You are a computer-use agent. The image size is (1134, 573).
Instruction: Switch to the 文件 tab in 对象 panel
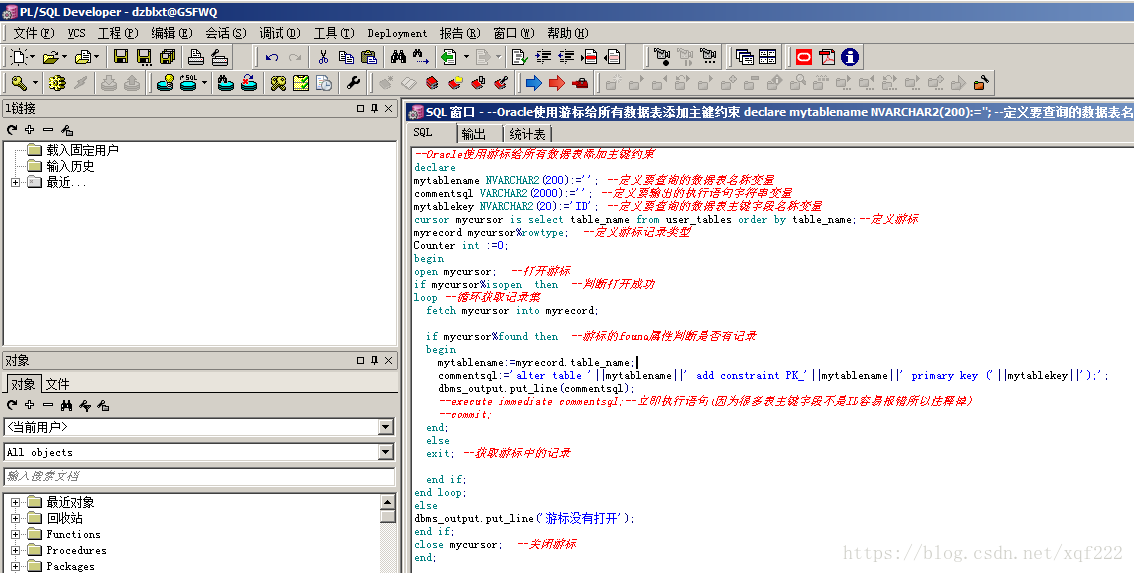pos(57,384)
